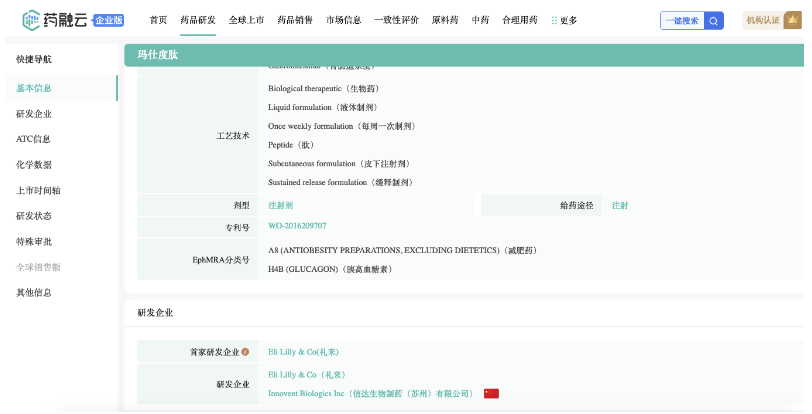Go to the 一致性评价 tab
Screen dimensions: 812x414
pyautogui.click(x=395, y=20)
